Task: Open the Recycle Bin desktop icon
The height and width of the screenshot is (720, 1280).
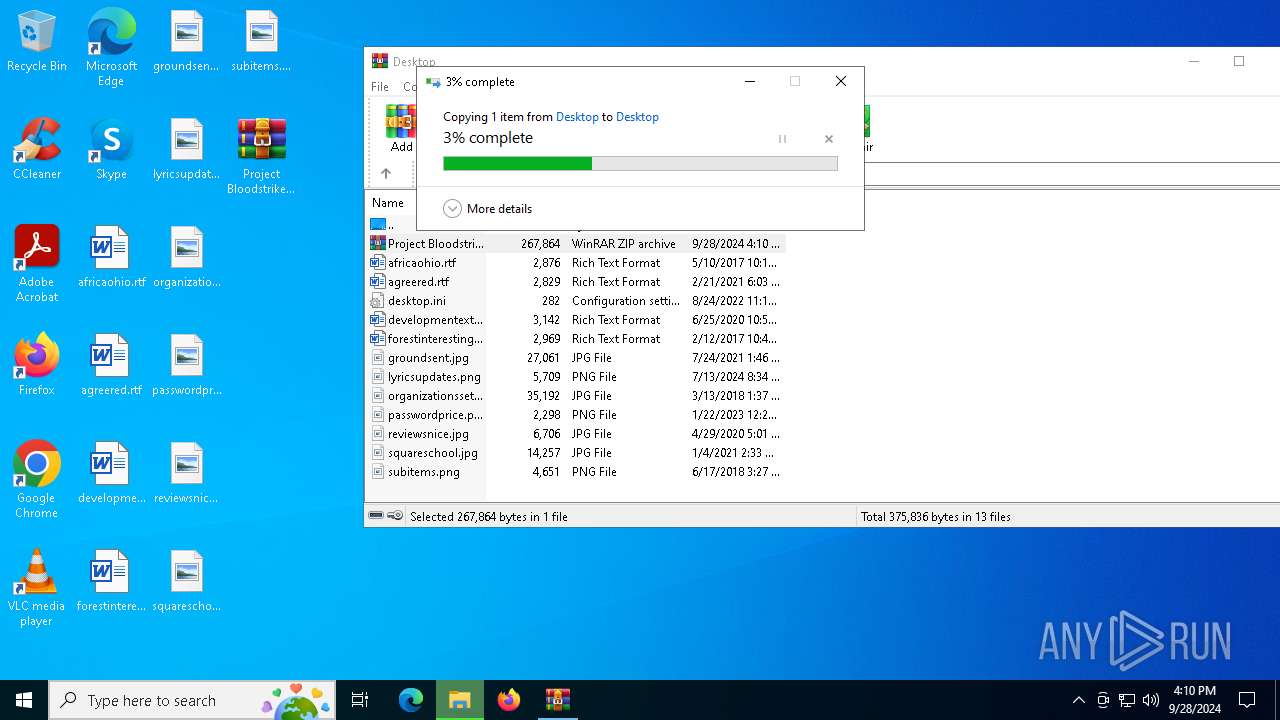Action: [x=37, y=42]
